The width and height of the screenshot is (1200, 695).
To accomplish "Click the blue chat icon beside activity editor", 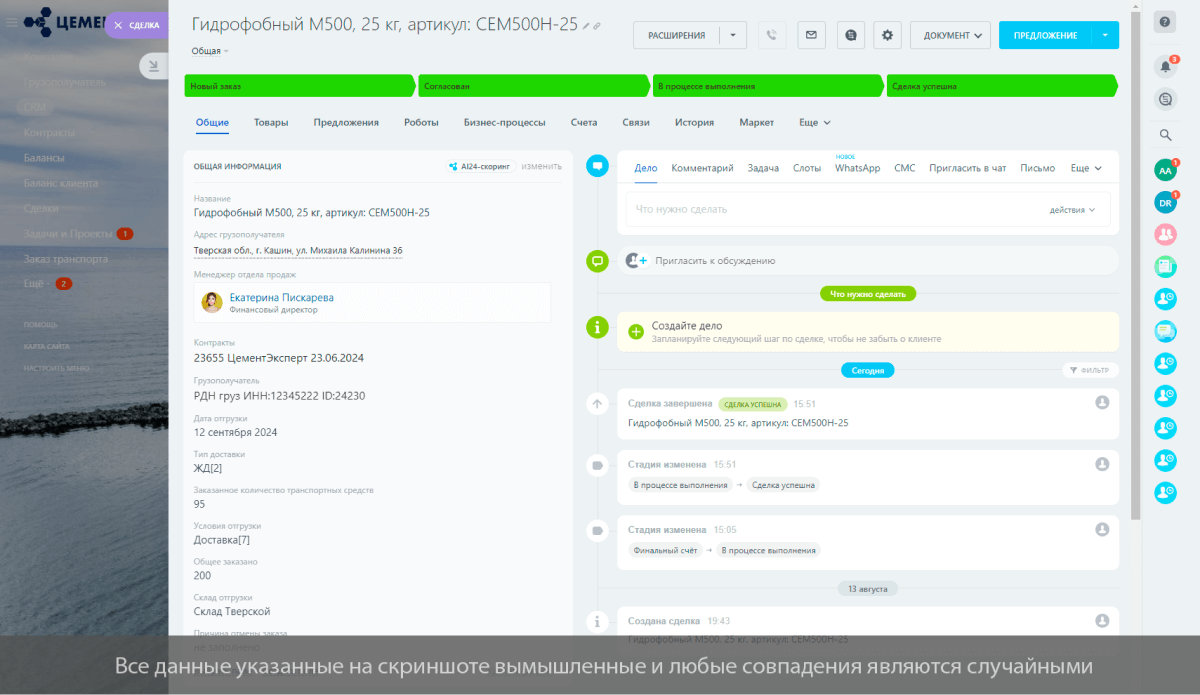I will pos(598,166).
